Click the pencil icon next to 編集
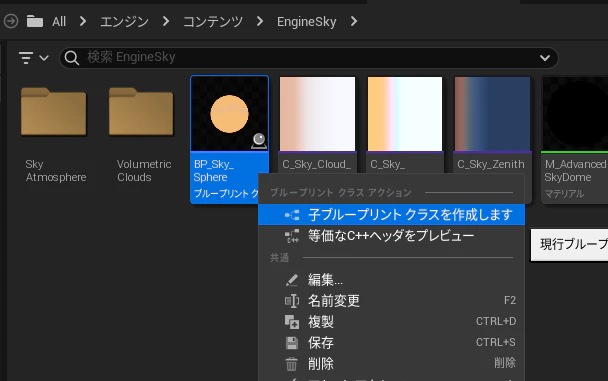 coord(292,280)
